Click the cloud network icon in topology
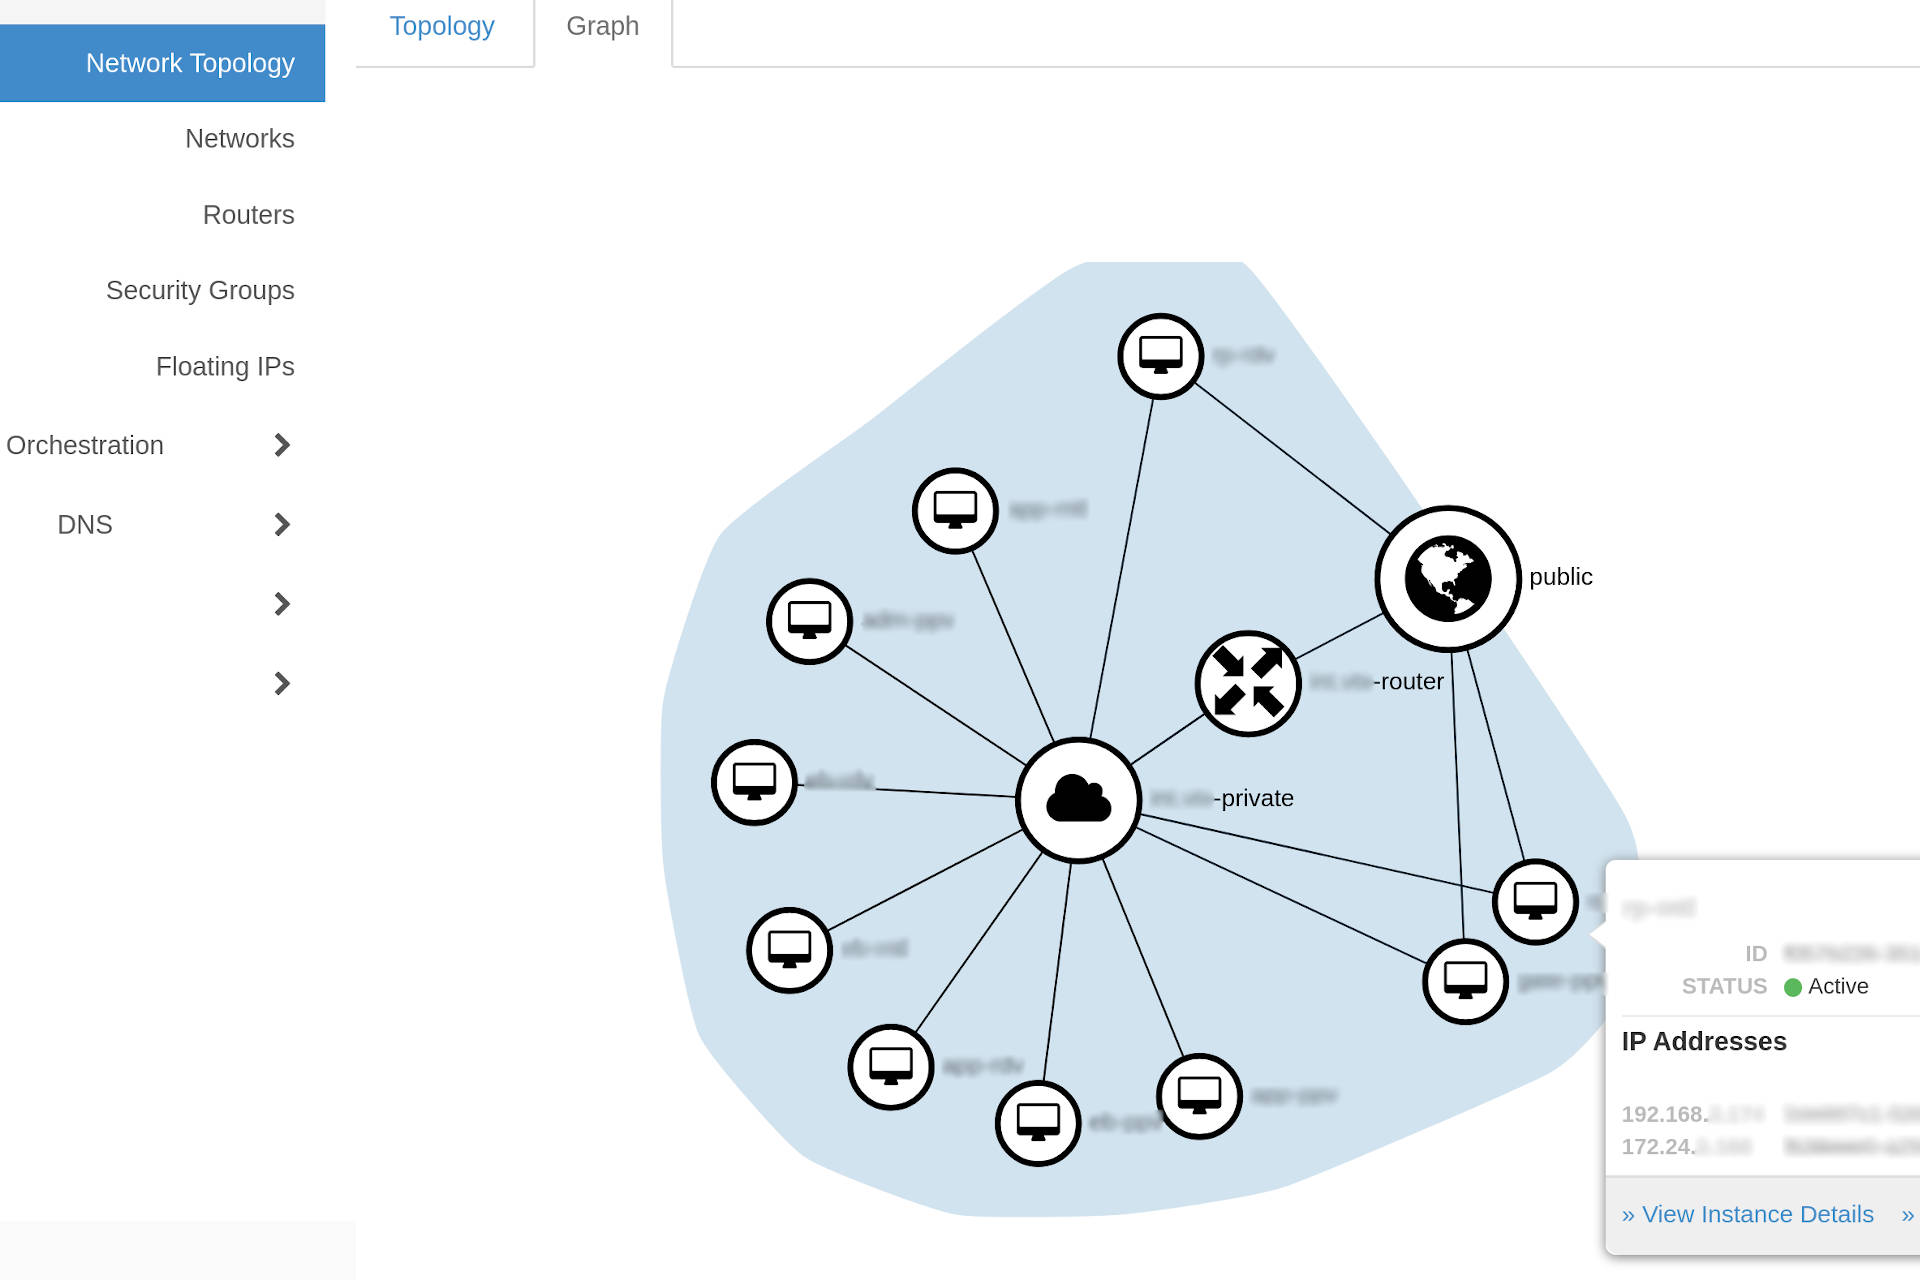The width and height of the screenshot is (1920, 1280). 1080,794
